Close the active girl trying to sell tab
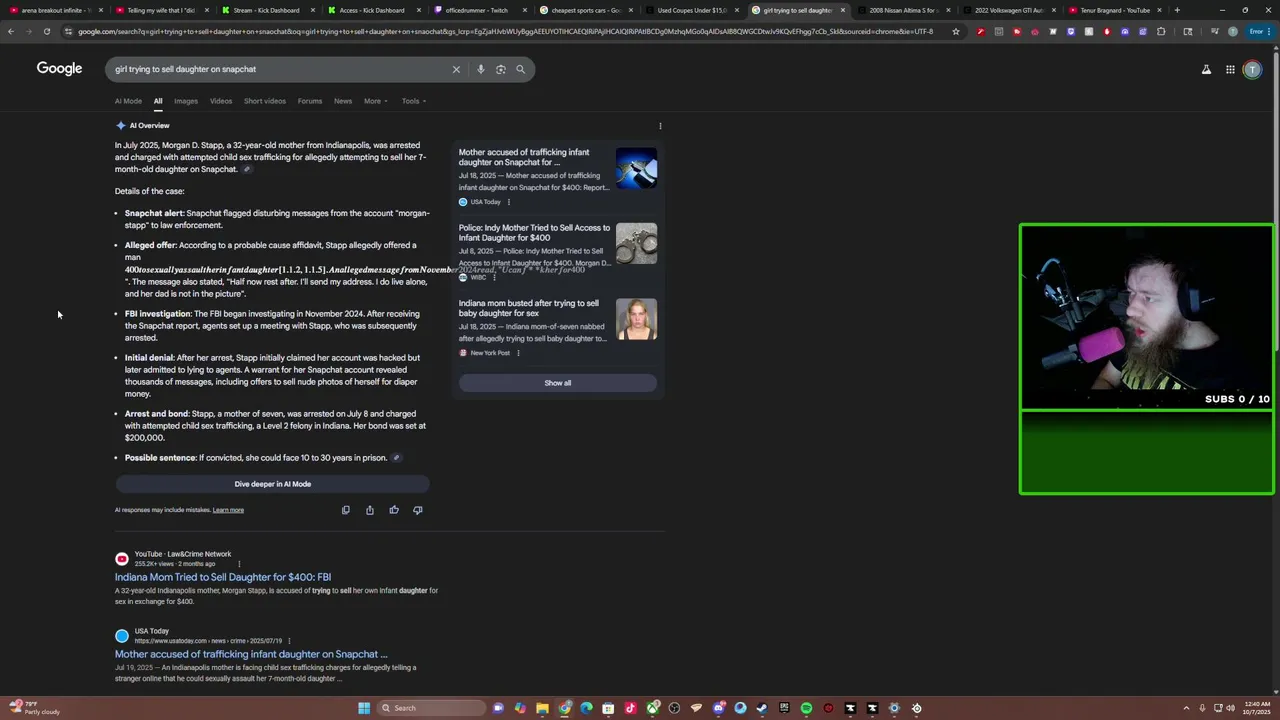Screen dimensions: 1280x720 pos(843,10)
